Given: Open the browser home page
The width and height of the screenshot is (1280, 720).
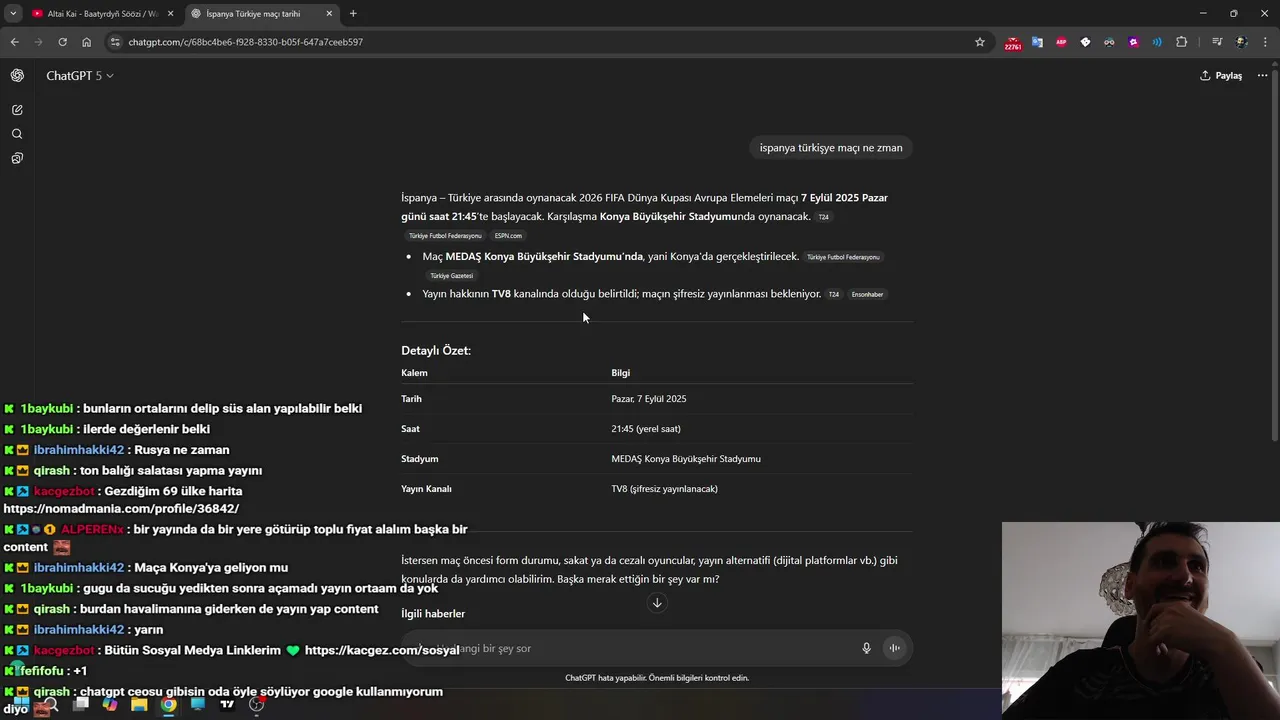Looking at the screenshot, I should pyautogui.click(x=86, y=42).
